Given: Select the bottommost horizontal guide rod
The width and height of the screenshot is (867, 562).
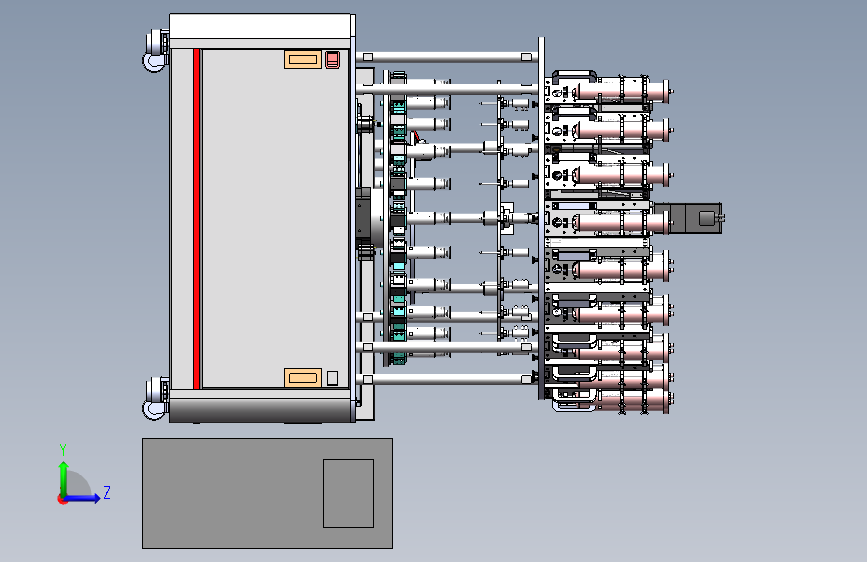Looking at the screenshot, I should point(447,379).
